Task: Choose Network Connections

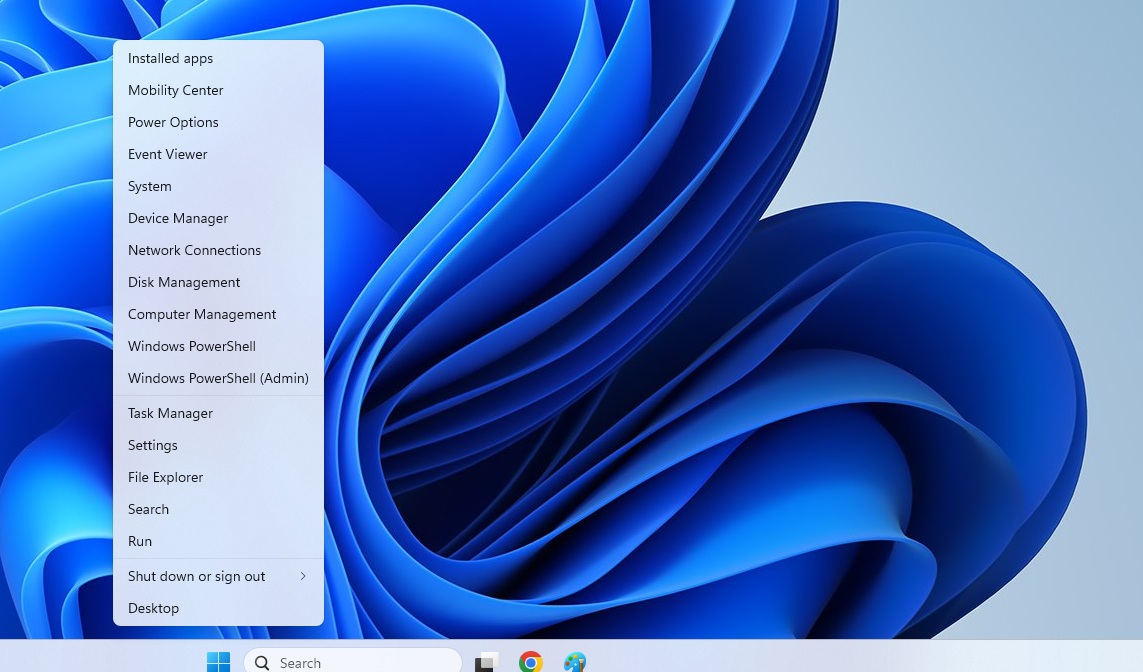Action: coord(218,251)
